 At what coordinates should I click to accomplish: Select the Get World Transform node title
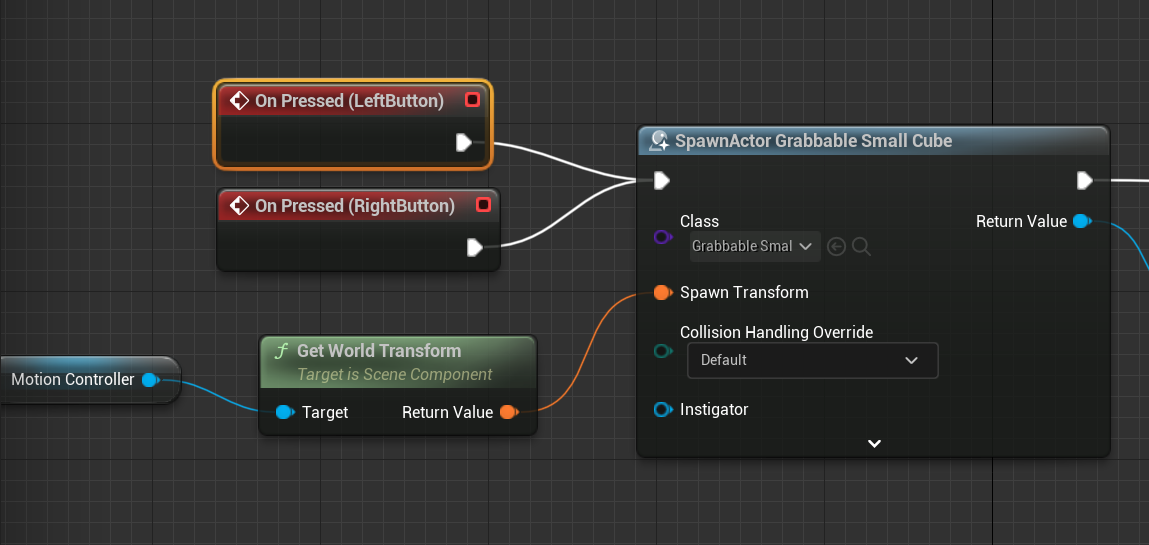pos(379,351)
